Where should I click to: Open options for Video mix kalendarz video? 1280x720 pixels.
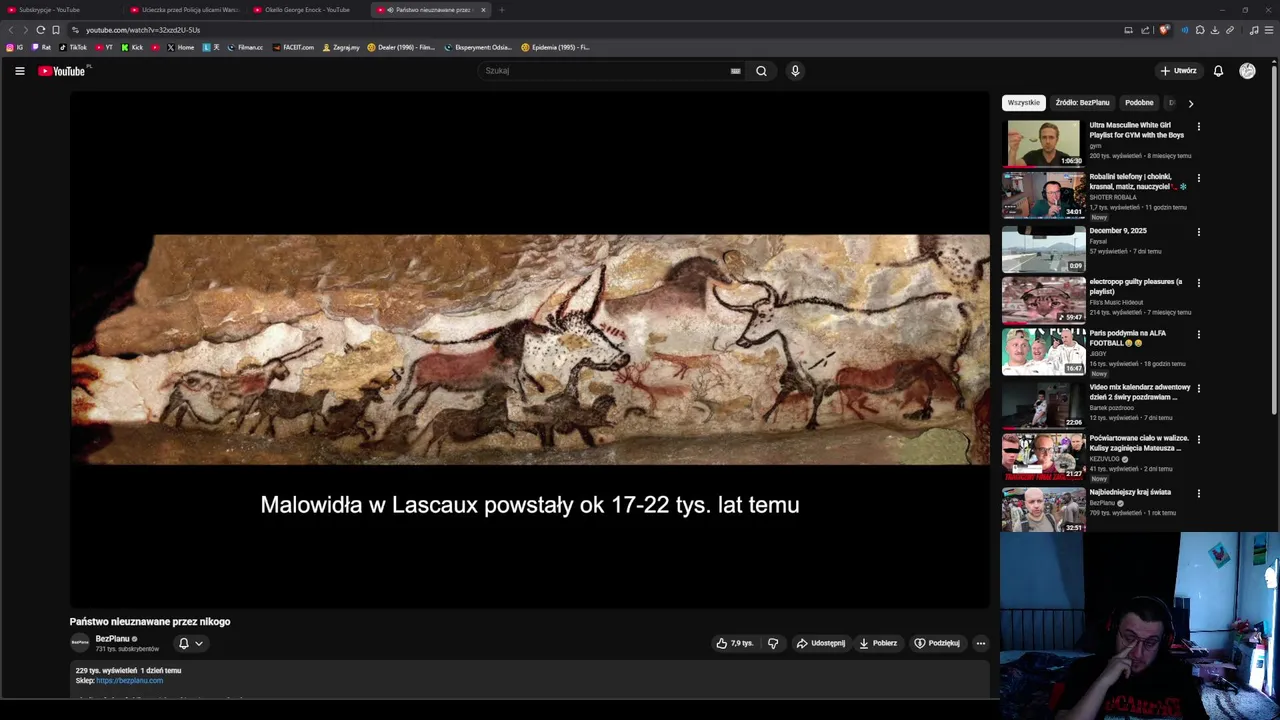click(x=1198, y=388)
